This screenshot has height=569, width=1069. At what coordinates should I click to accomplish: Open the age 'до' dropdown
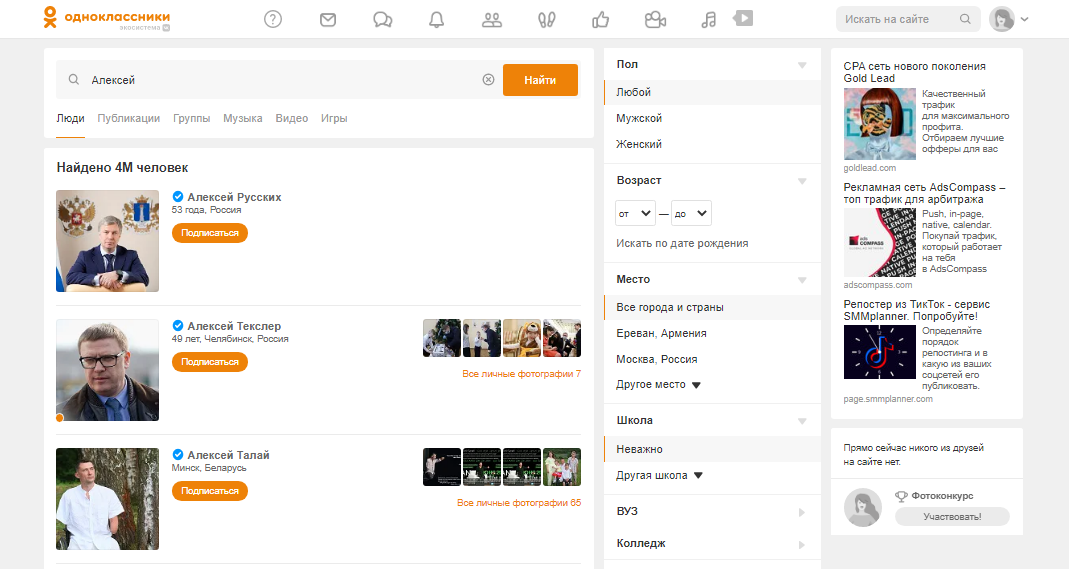point(690,213)
